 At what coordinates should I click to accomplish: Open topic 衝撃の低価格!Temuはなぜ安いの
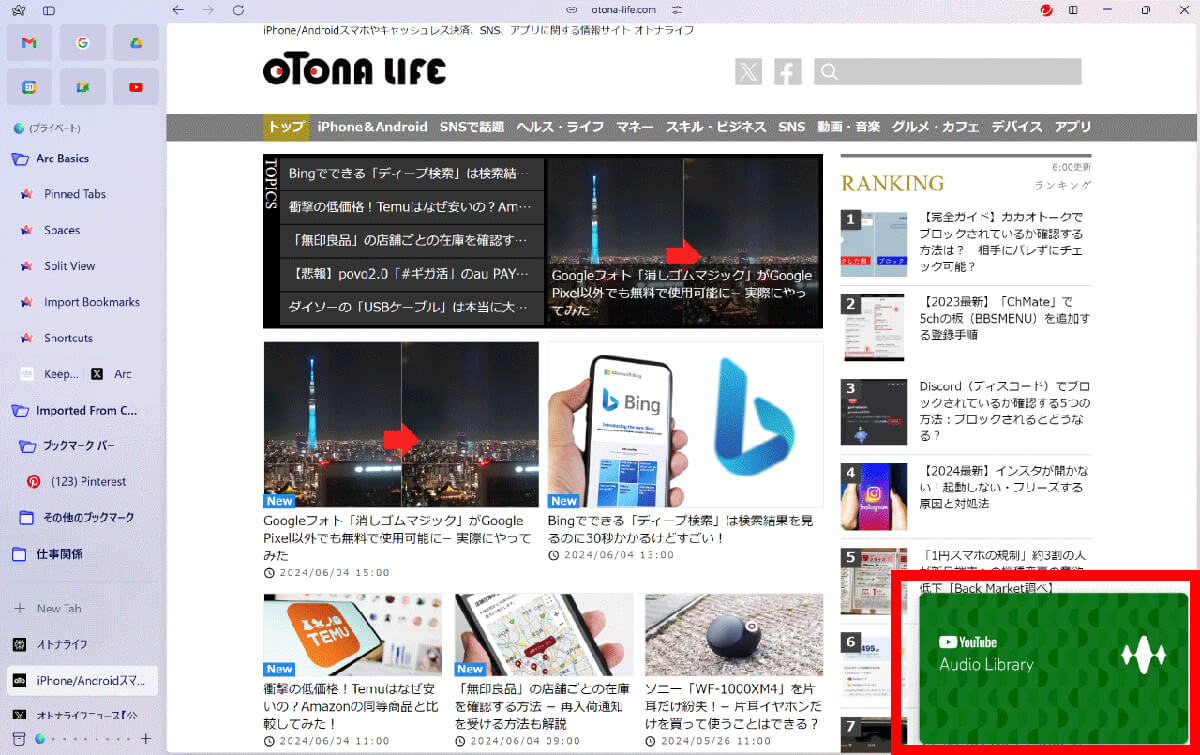point(412,207)
